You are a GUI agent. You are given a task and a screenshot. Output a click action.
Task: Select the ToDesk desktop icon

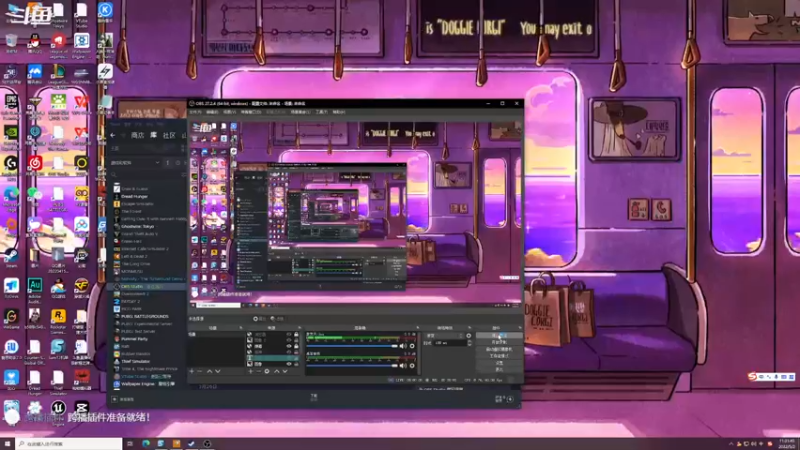tap(11, 288)
